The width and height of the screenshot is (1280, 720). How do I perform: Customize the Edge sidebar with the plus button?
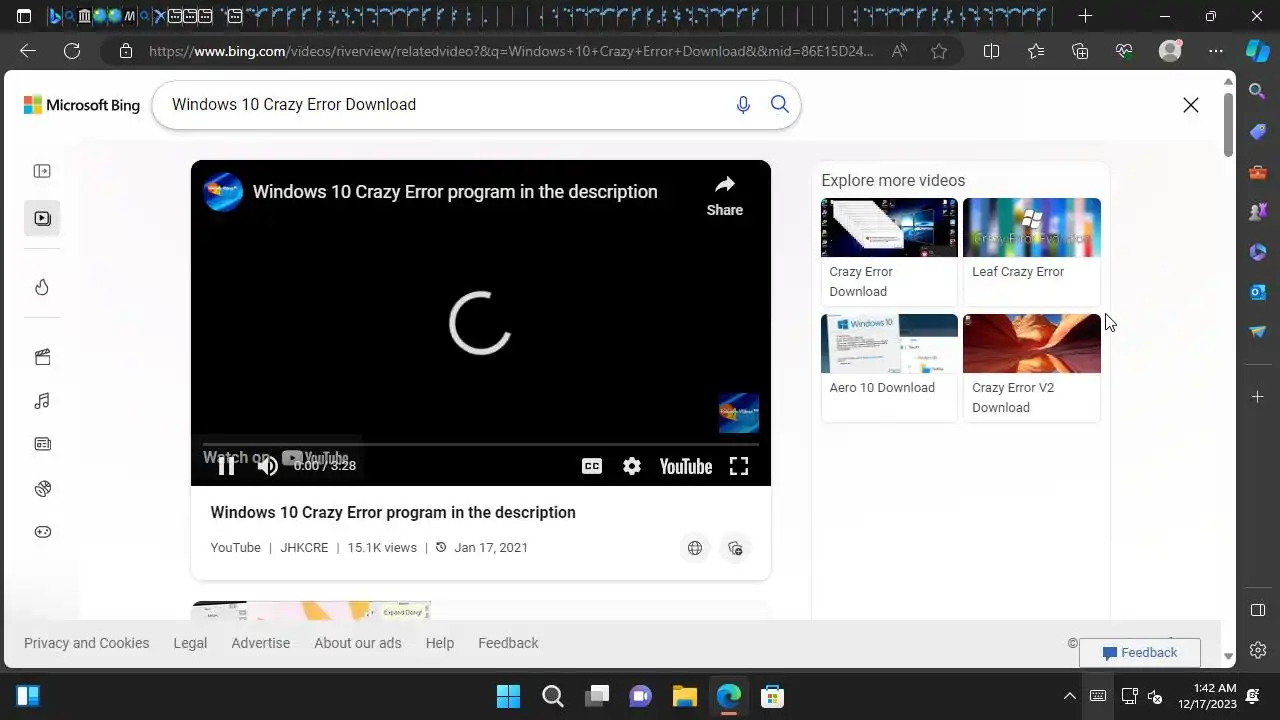coord(1258,397)
